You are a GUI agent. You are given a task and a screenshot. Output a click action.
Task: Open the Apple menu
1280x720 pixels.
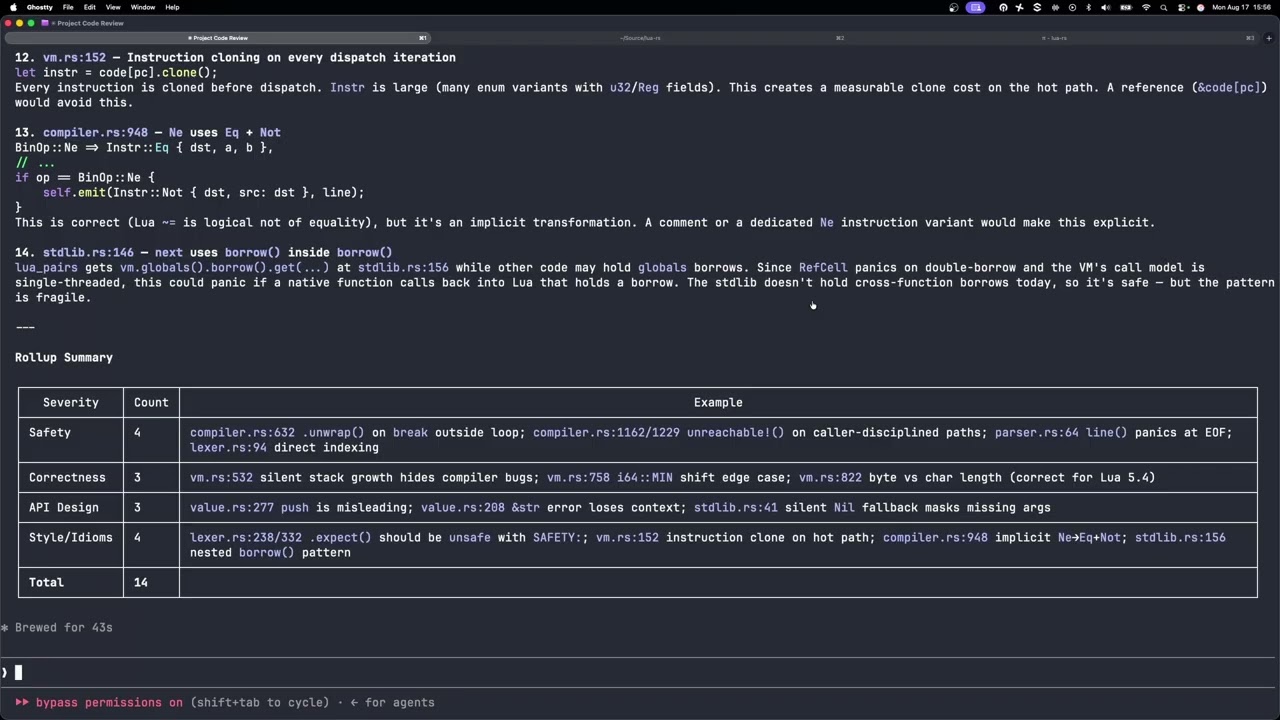pyautogui.click(x=13, y=7)
